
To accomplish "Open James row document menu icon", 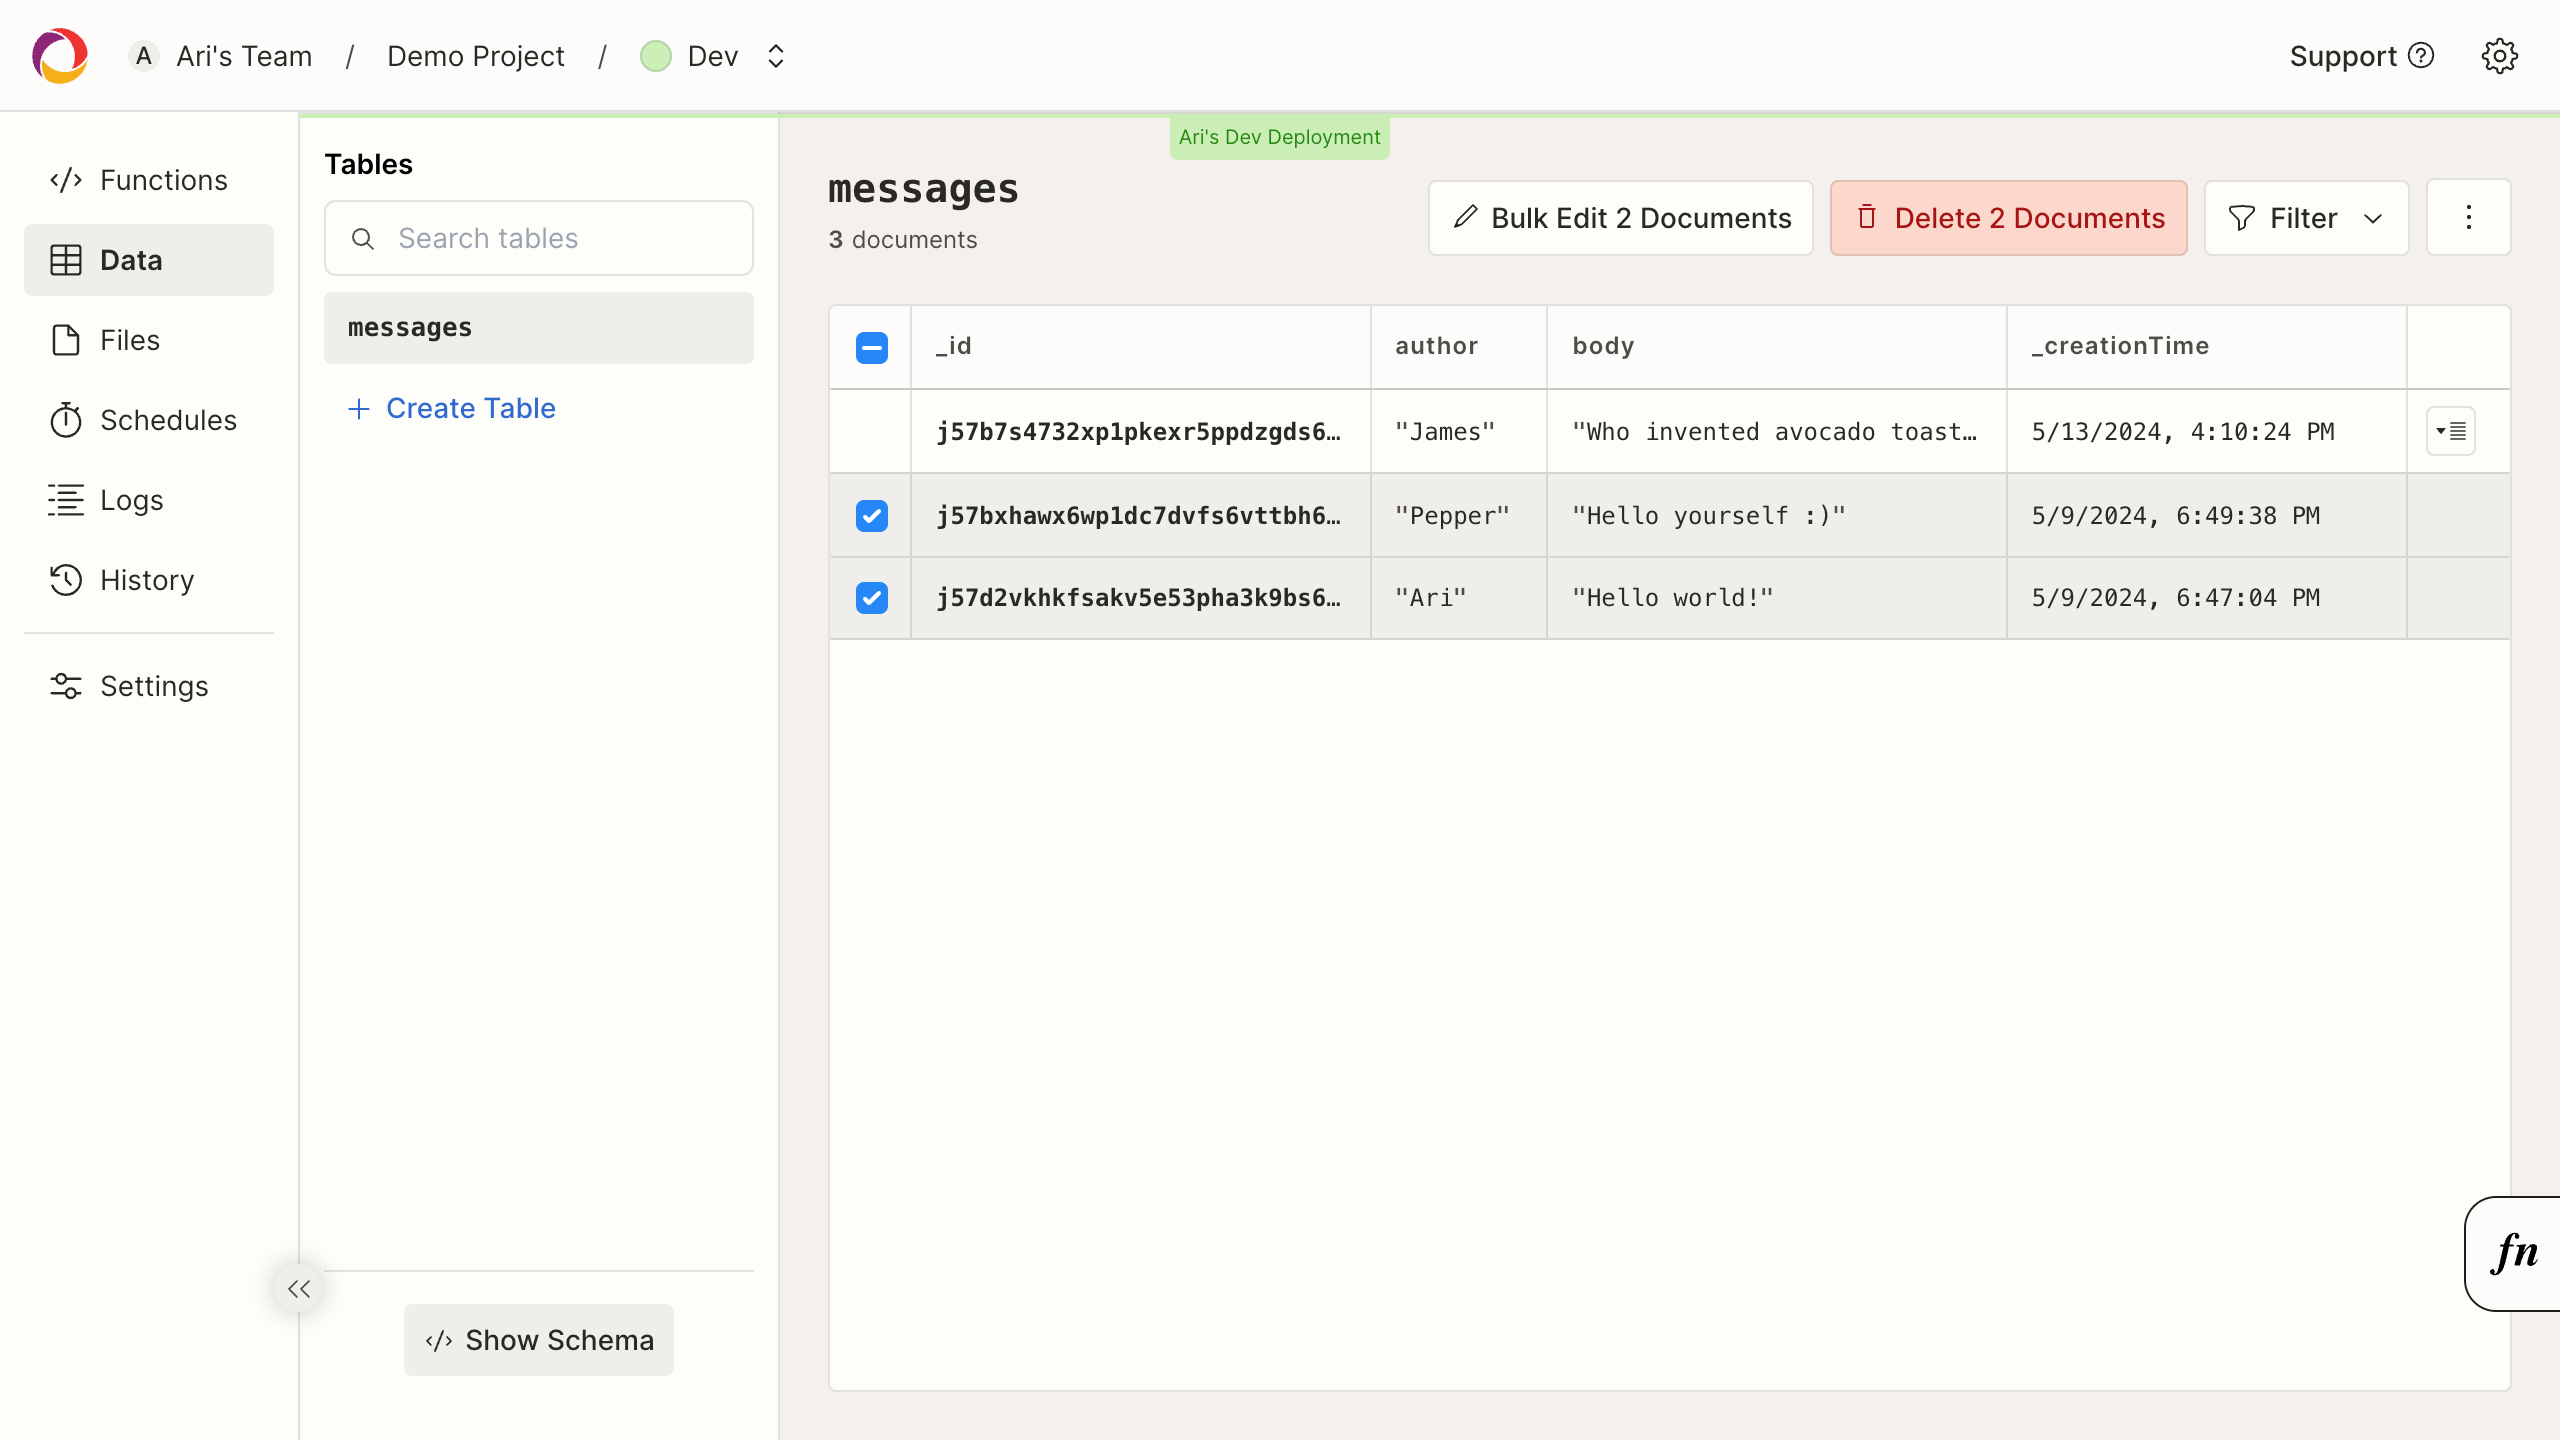I will (2451, 431).
